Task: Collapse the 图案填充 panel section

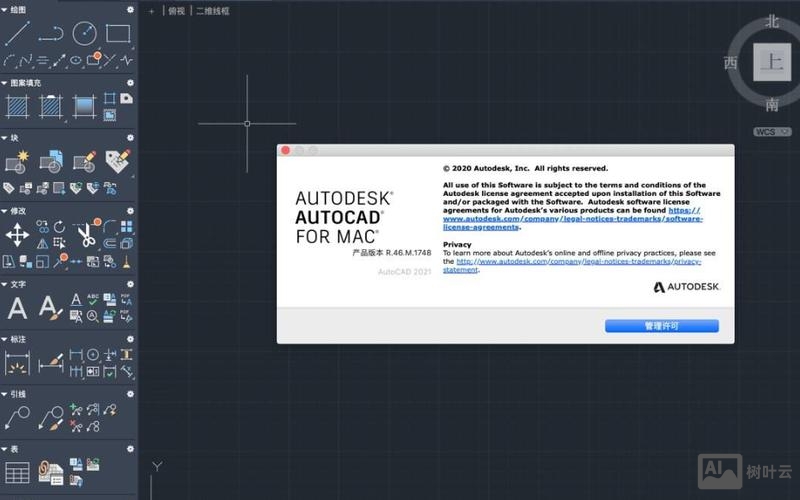Action: click(5, 83)
